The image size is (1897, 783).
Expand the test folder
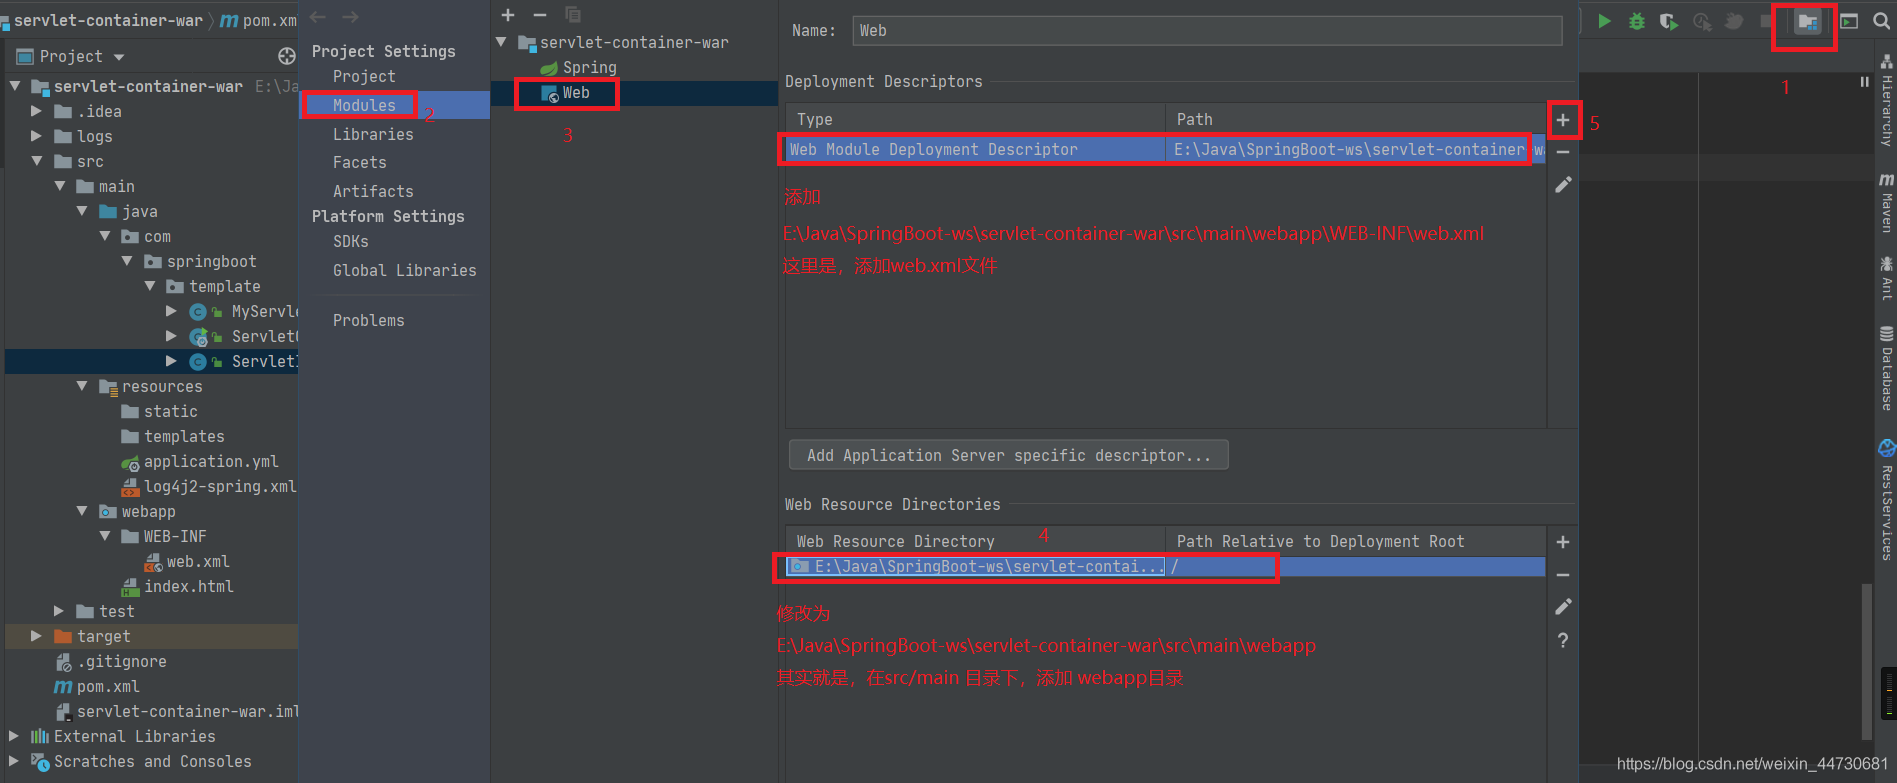[x=59, y=611]
